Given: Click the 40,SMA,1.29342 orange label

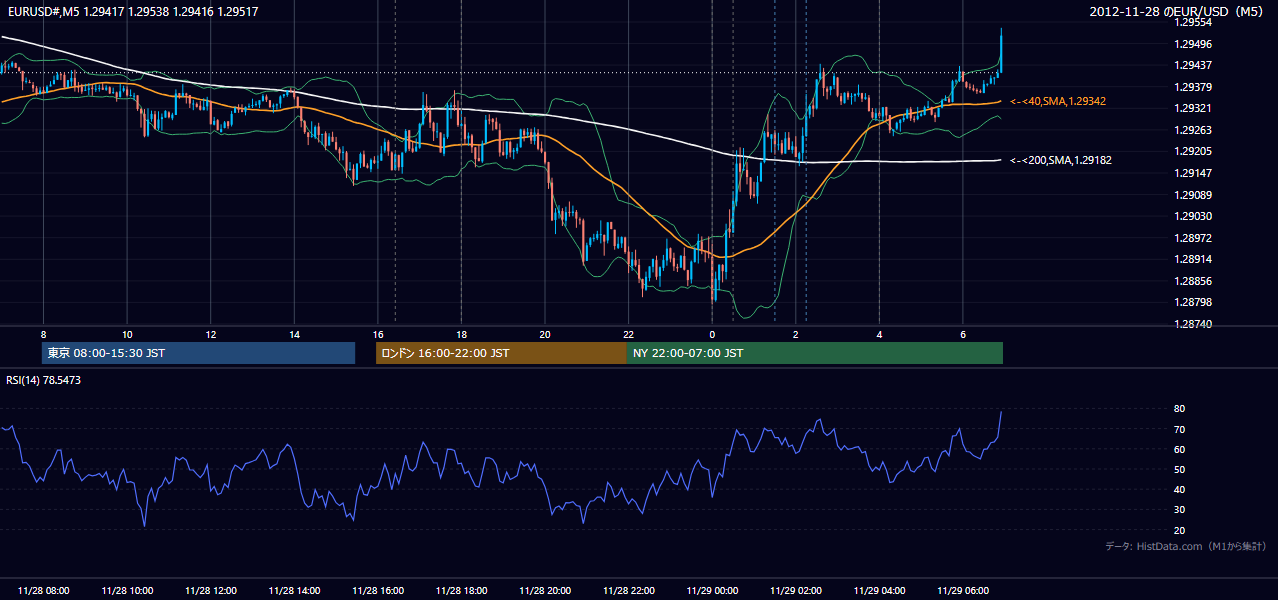Looking at the screenshot, I should click(x=1058, y=102).
